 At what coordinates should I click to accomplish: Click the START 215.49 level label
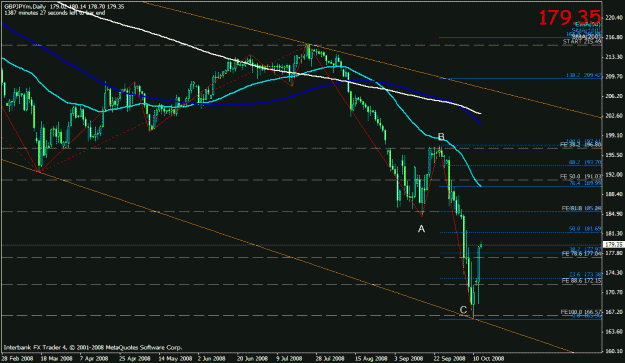click(x=582, y=41)
